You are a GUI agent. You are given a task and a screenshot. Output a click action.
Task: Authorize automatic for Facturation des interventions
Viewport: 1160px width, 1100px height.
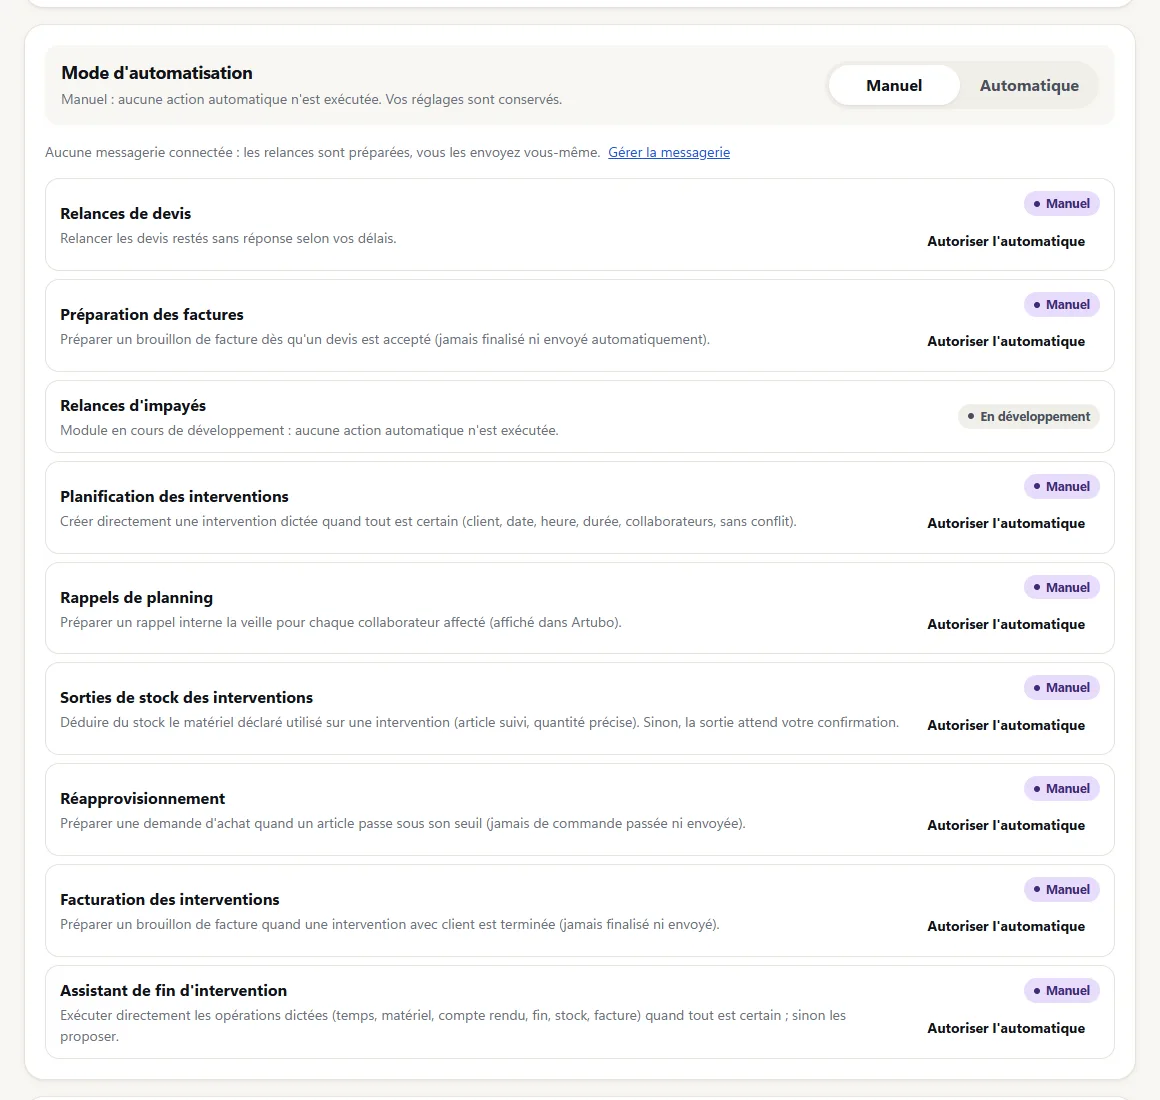pos(1006,926)
